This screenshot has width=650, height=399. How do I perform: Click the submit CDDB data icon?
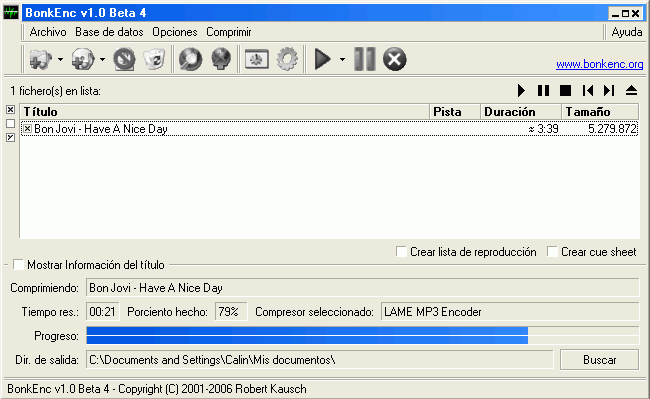coord(221,59)
